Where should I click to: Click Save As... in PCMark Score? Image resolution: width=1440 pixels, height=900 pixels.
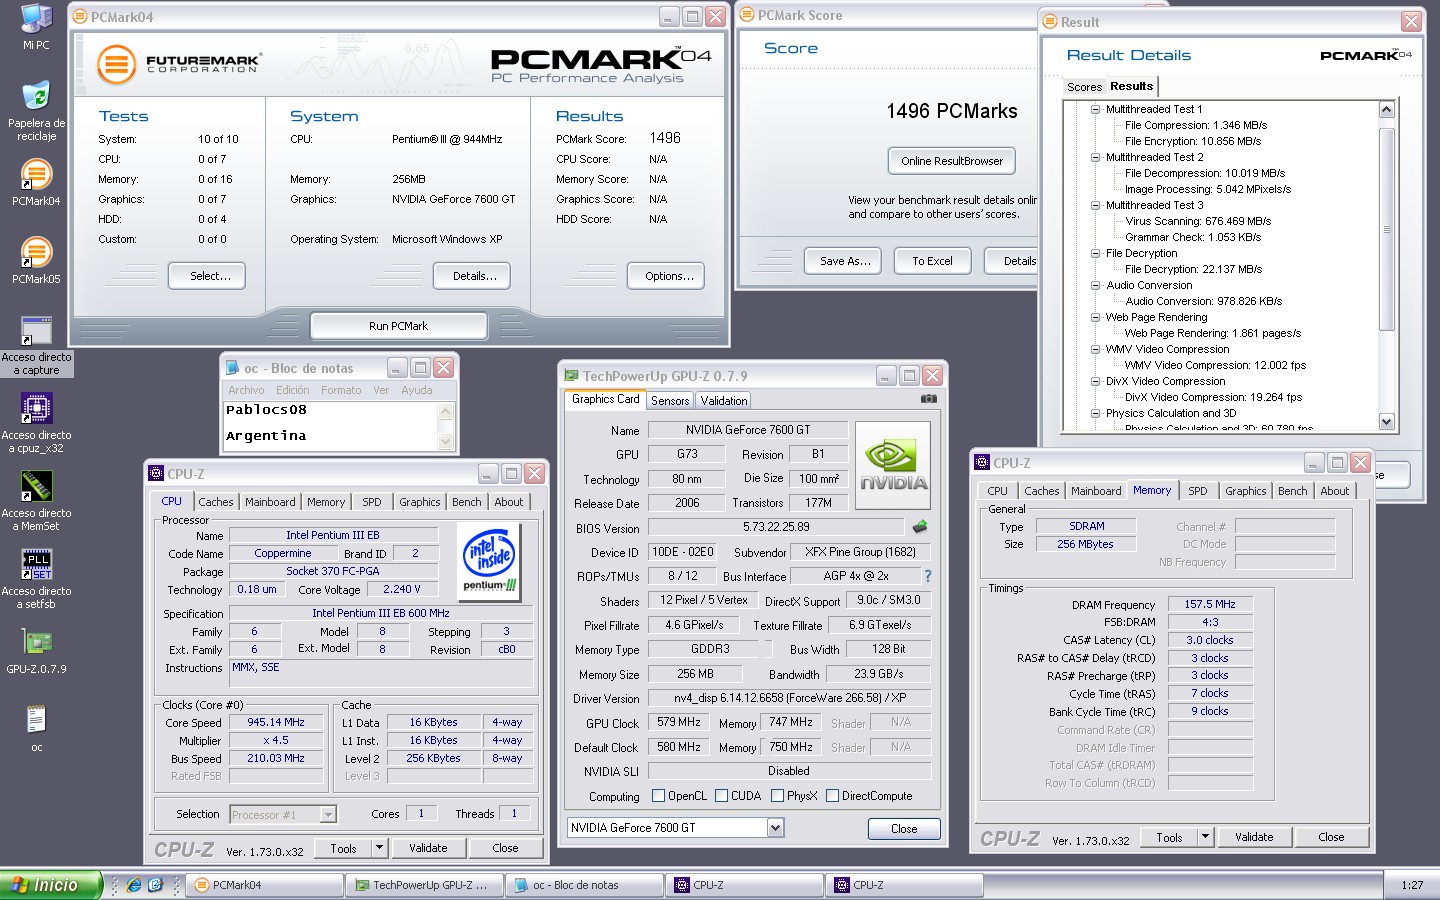pyautogui.click(x=843, y=261)
